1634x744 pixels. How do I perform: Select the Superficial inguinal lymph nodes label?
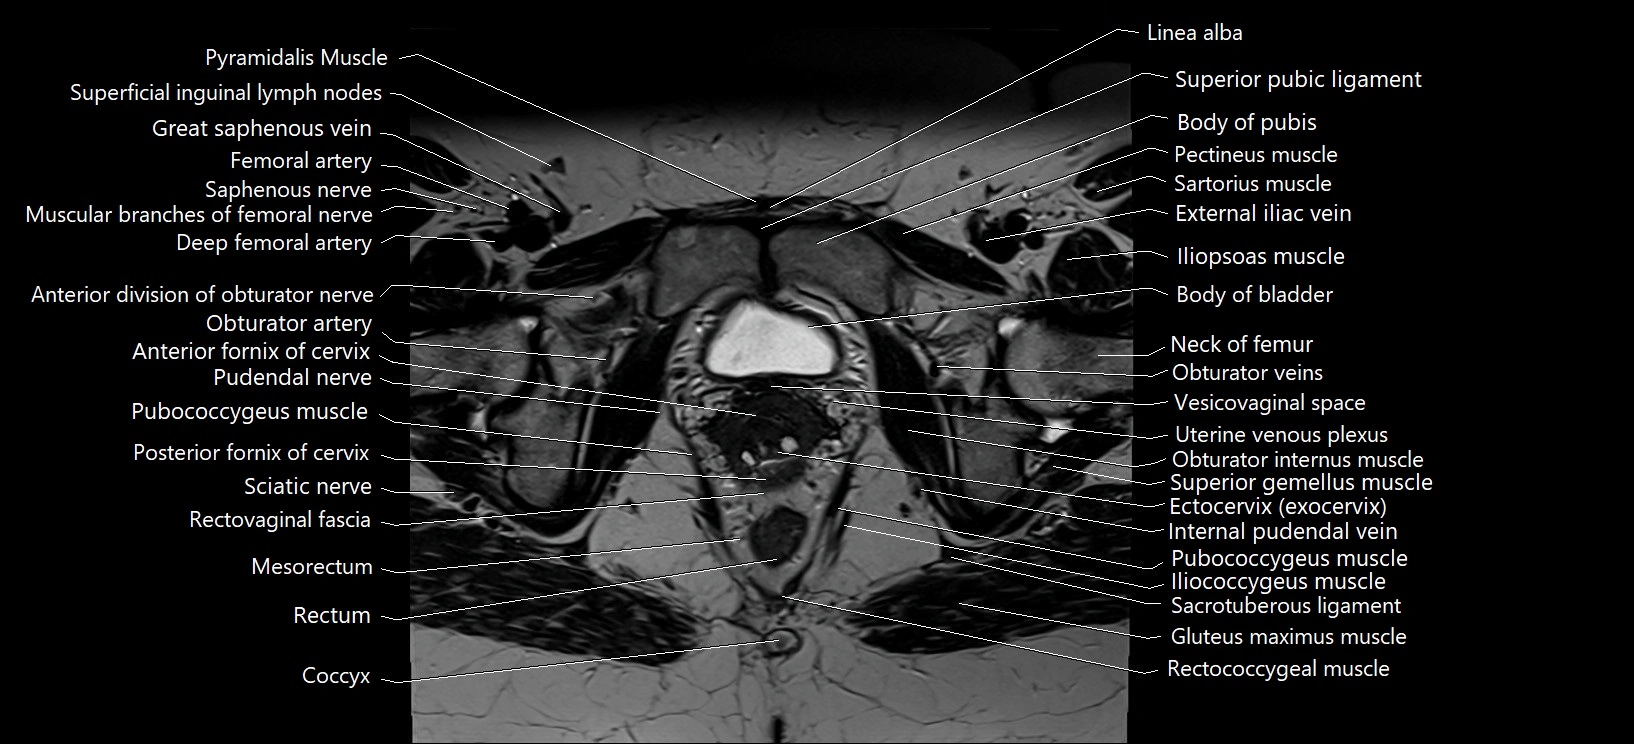pos(226,93)
